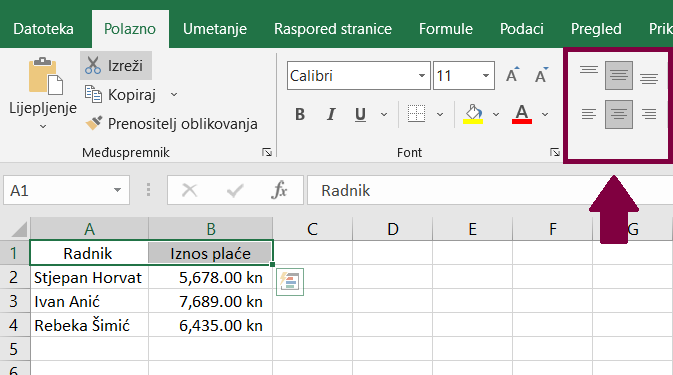673x375 pixels.
Task: Open the Lijepljenje paste button
Action: click(x=43, y=93)
